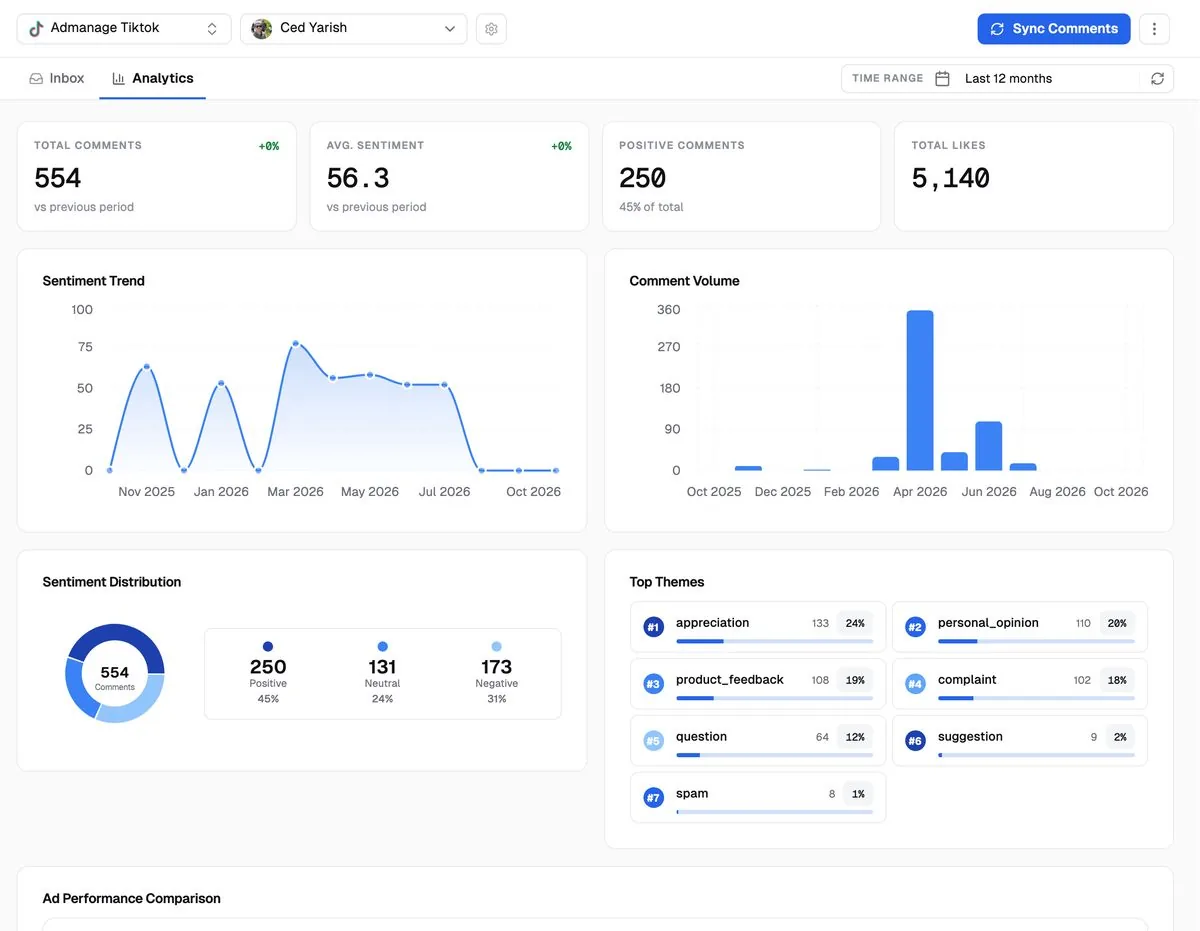The image size is (1200, 931).
Task: Click the Jun 2026 bar in Comment Volume
Action: coord(989,446)
